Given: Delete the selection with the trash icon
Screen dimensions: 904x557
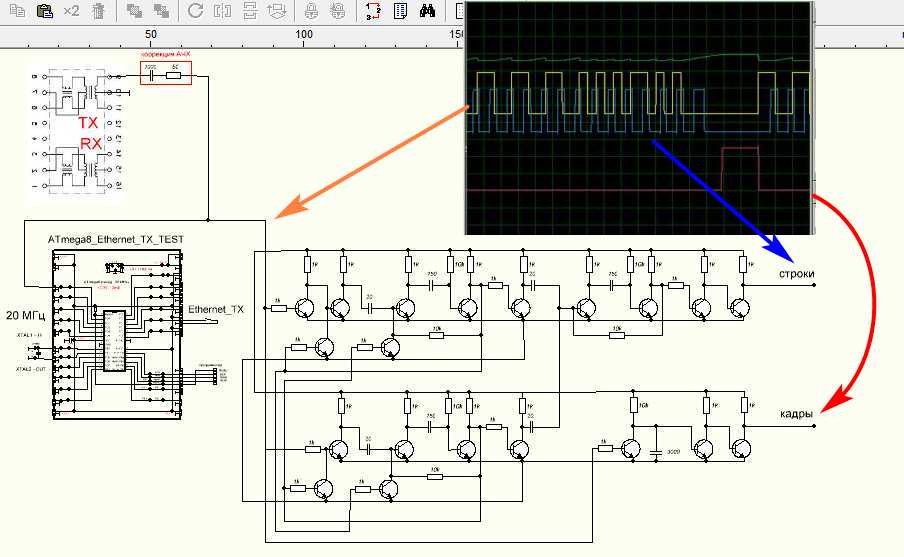Looking at the screenshot, I should [97, 12].
